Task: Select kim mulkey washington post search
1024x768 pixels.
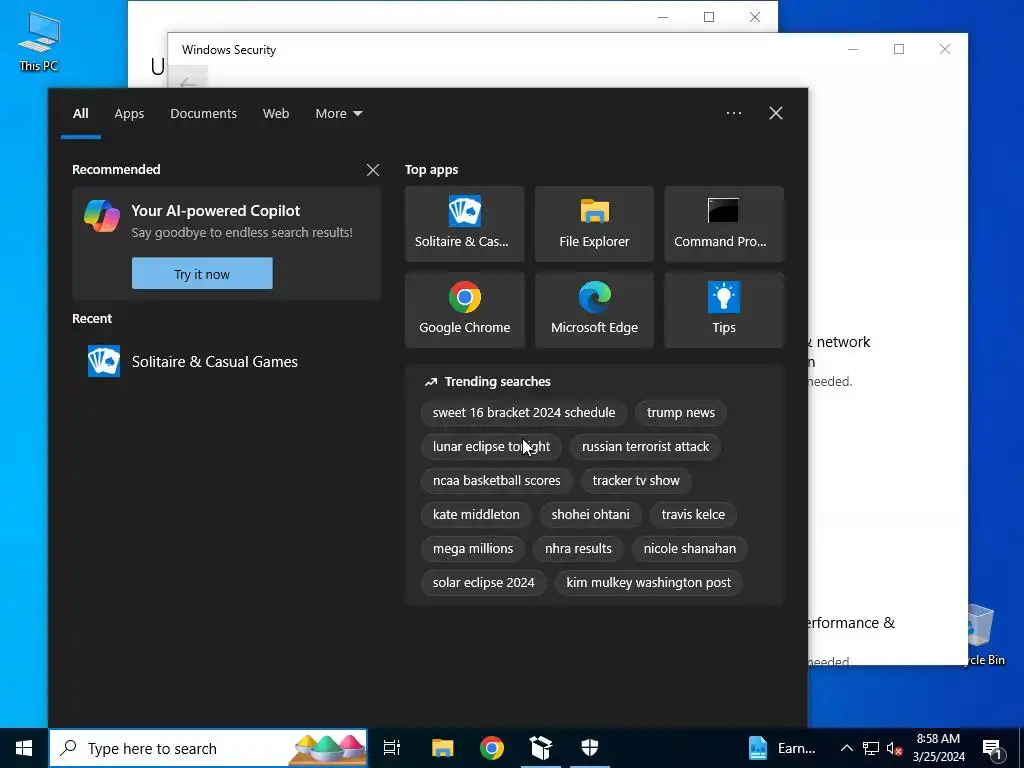Action: point(648,583)
